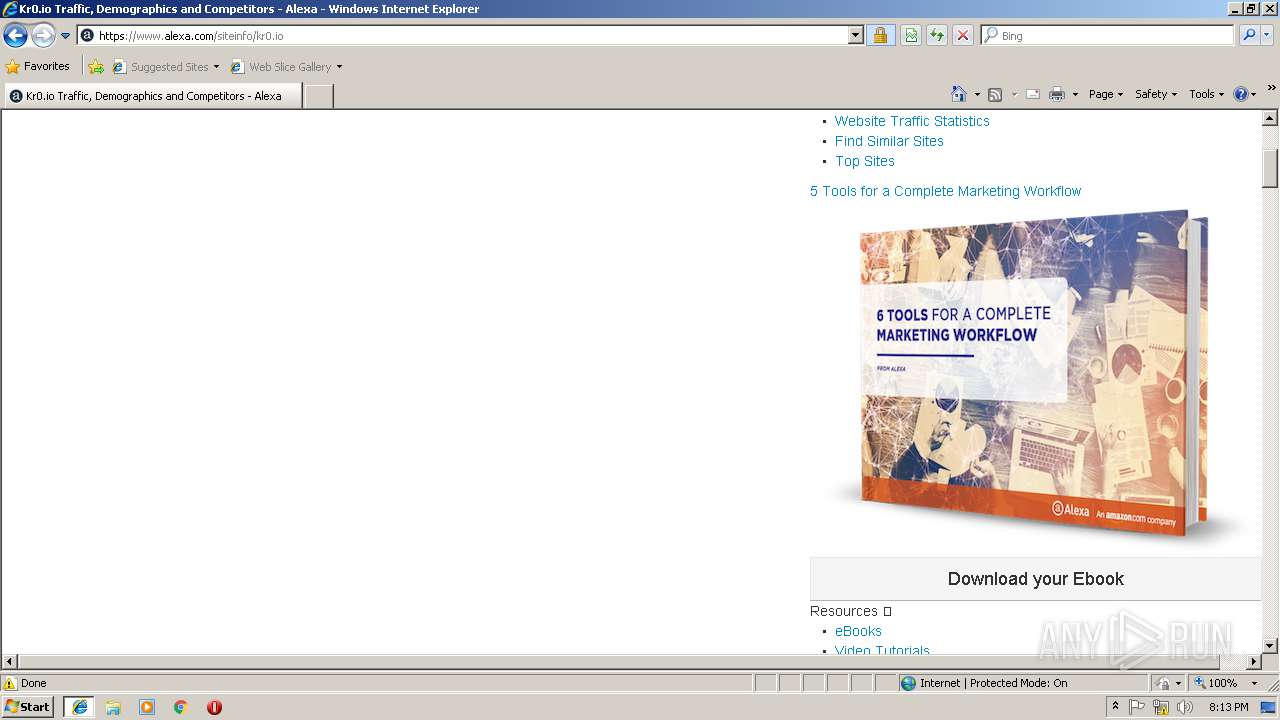The image size is (1280, 720).
Task: Click Download your Ebook button
Action: 1035,579
